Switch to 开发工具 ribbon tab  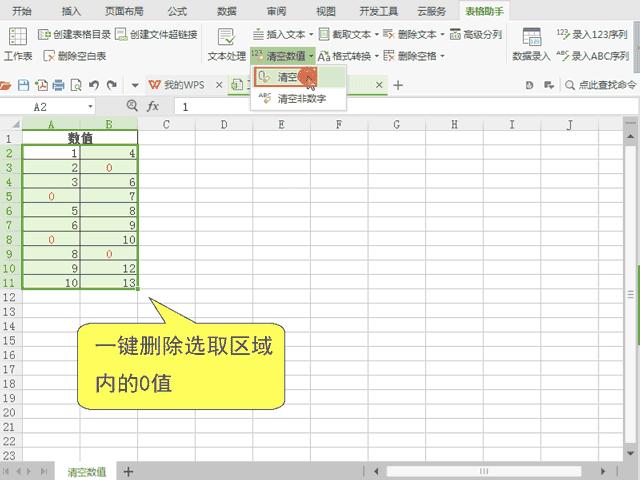point(378,11)
